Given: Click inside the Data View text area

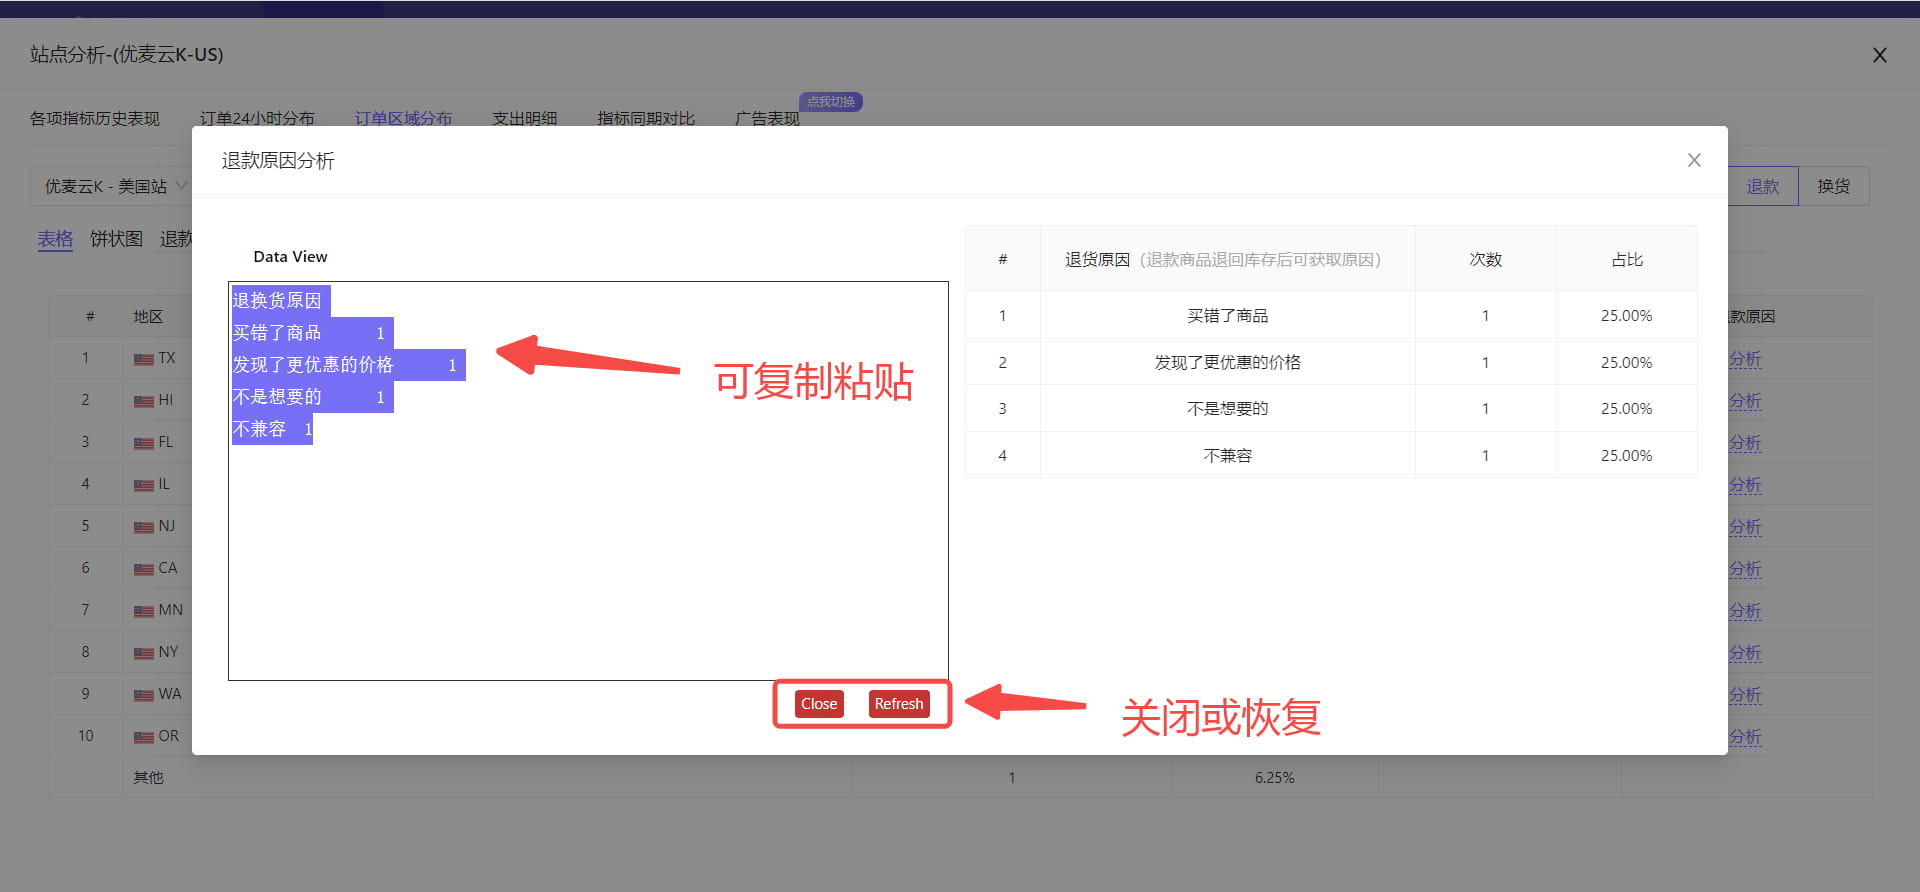Looking at the screenshot, I should click(588, 481).
